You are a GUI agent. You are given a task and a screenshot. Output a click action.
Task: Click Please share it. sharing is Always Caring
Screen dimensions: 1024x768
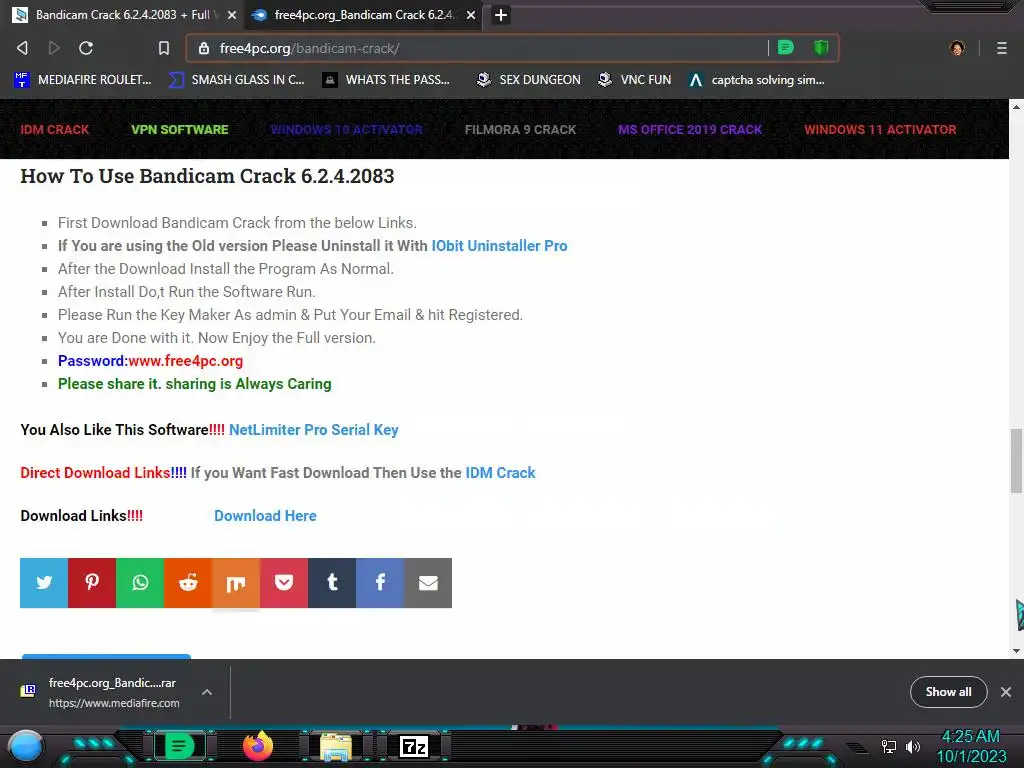(195, 384)
